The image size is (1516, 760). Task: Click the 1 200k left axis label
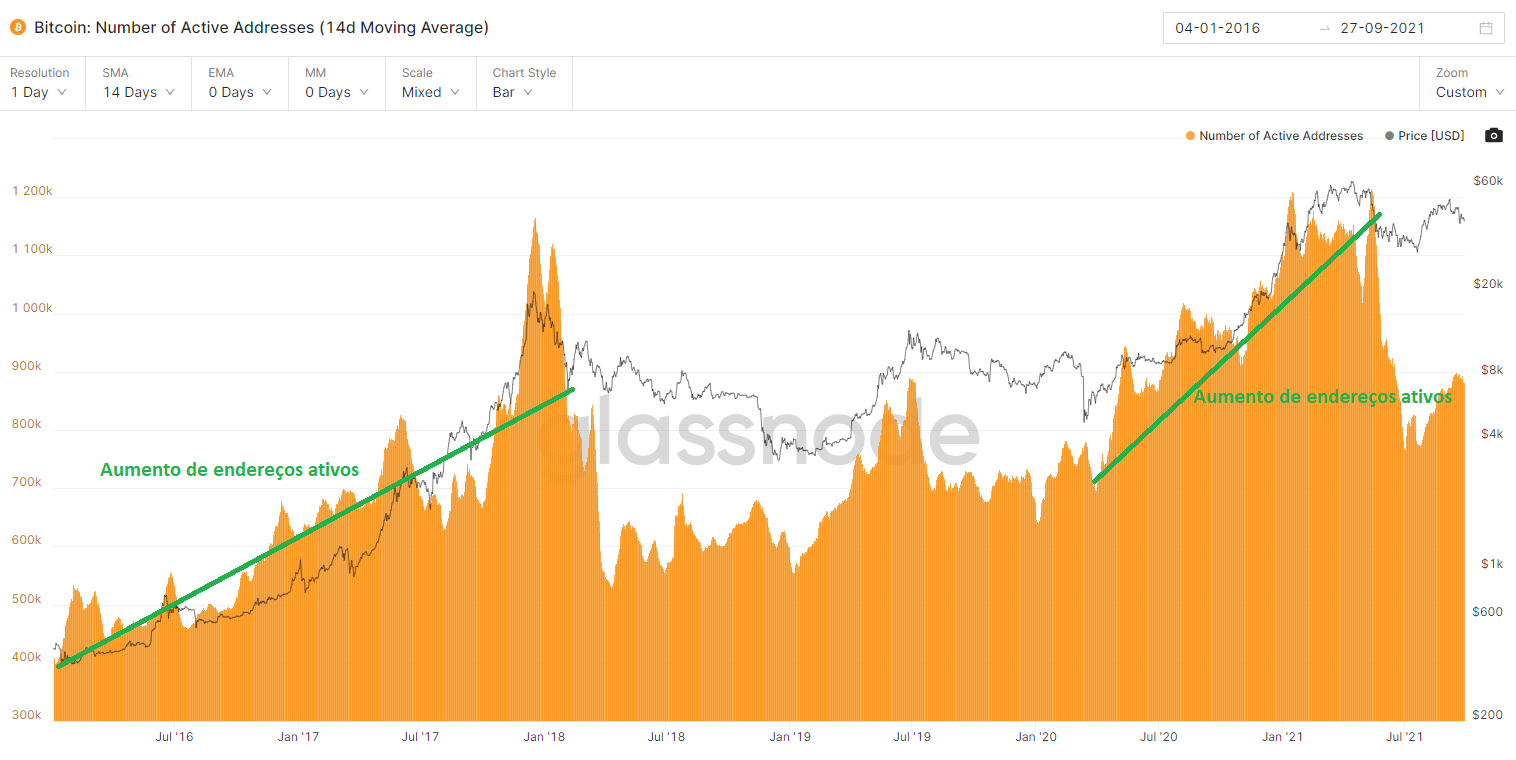[x=33, y=190]
